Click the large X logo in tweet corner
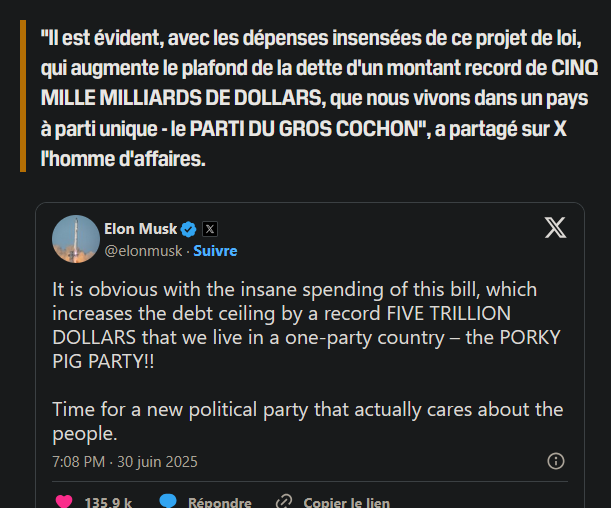 click(555, 228)
